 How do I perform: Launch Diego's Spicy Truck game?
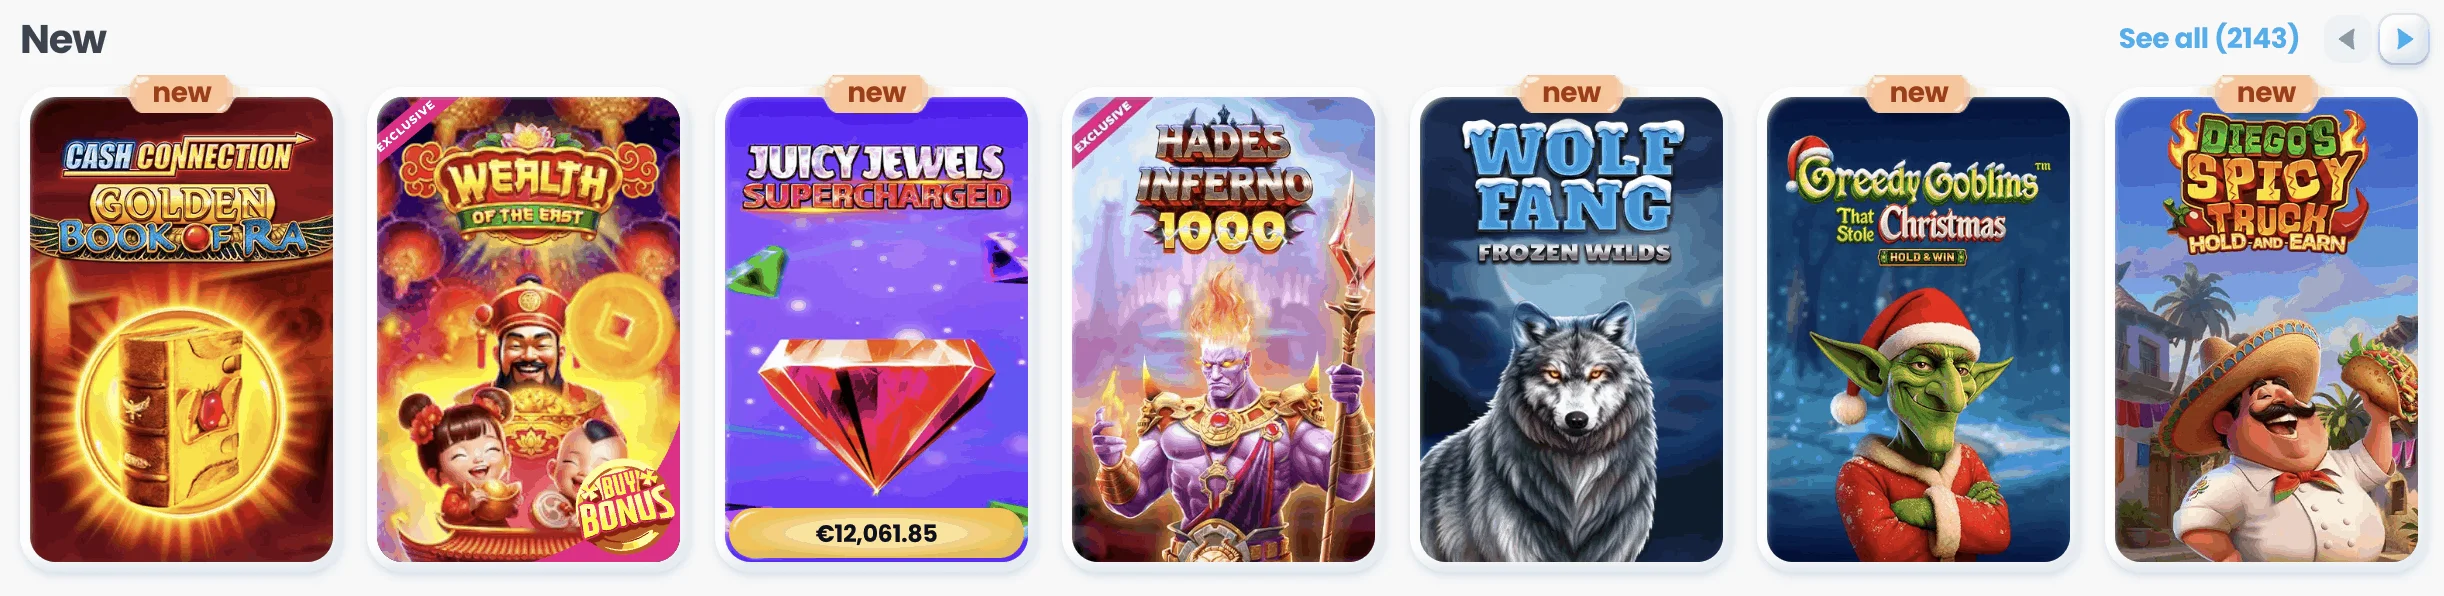2266,329
